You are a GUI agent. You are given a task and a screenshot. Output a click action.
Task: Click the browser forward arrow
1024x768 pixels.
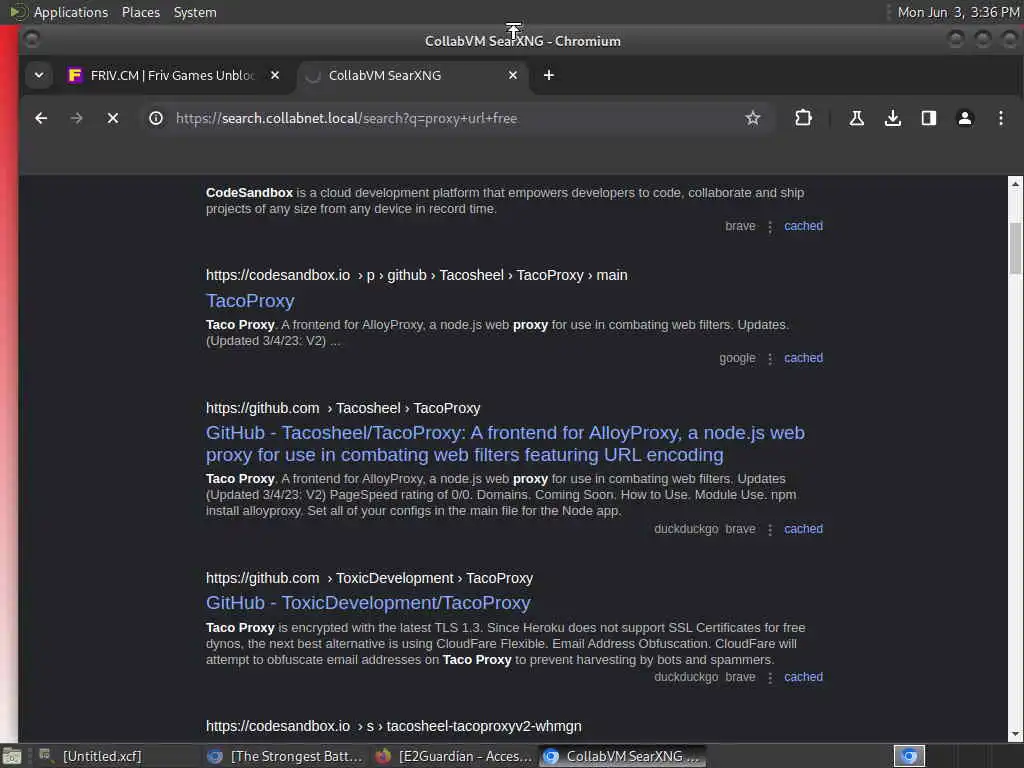coord(76,118)
